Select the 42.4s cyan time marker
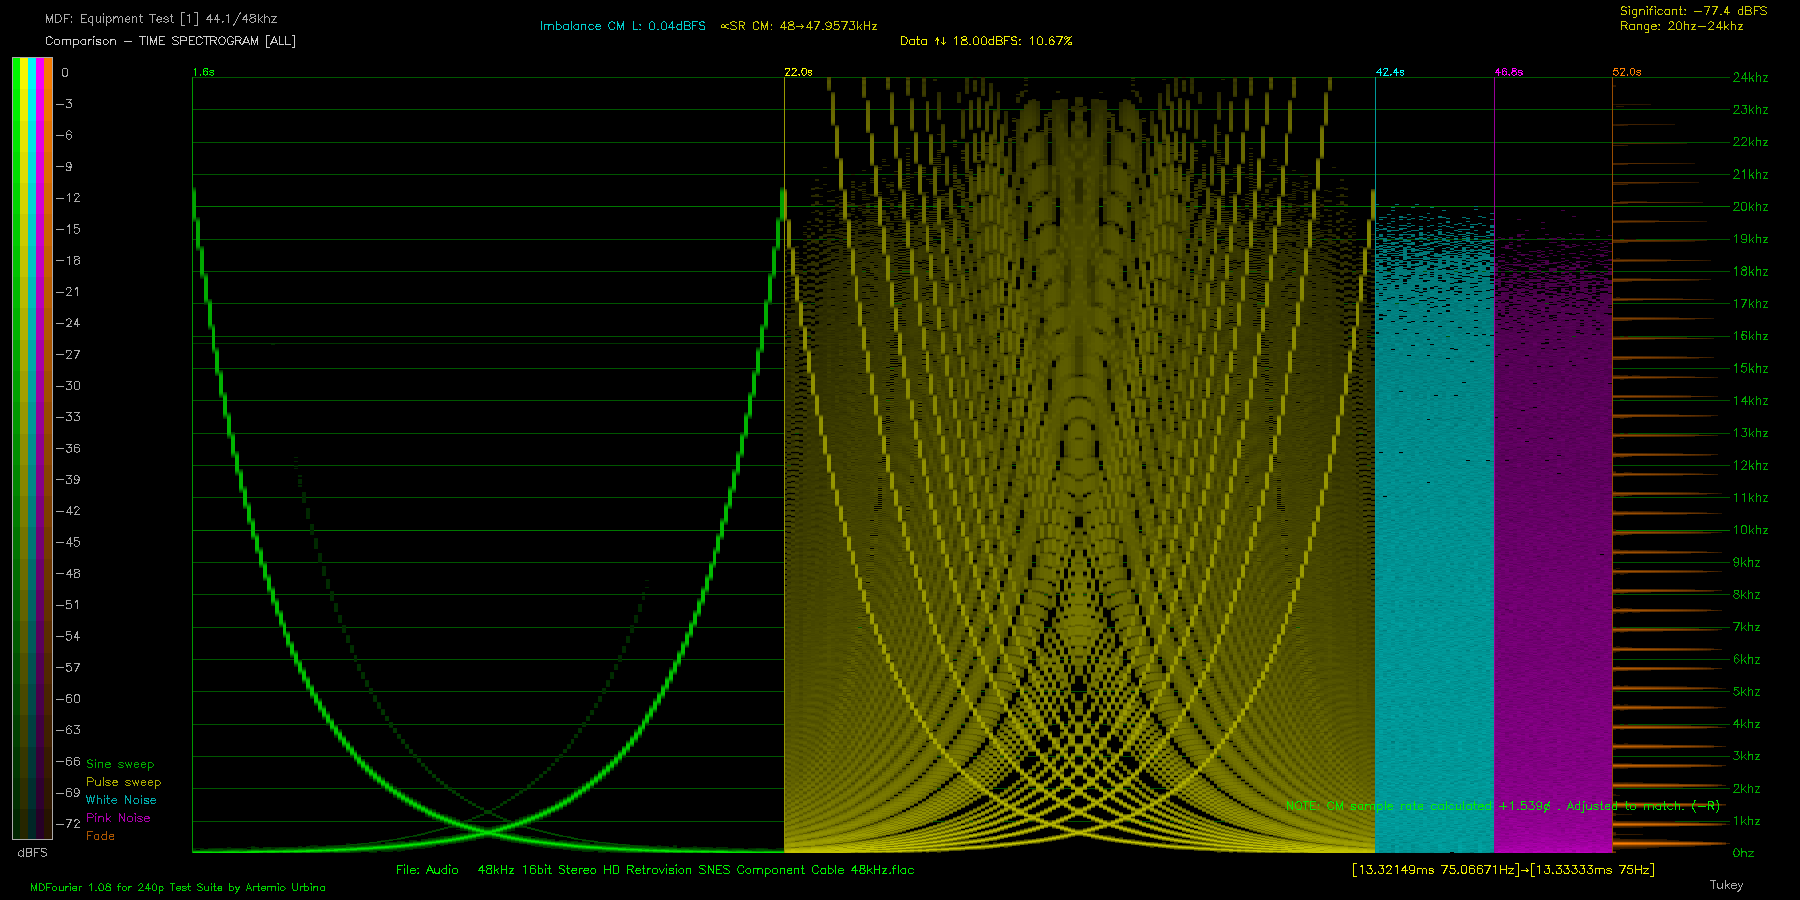1800x900 pixels. (1390, 72)
